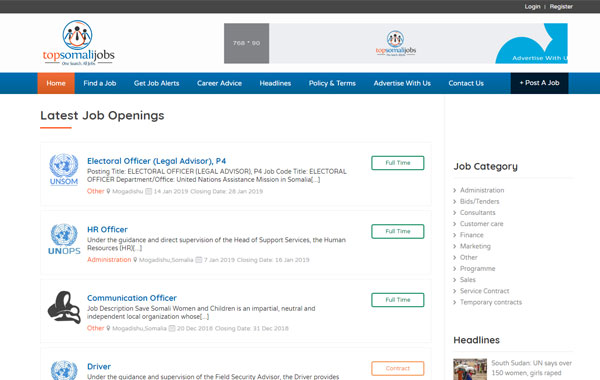Open the HR Officer job title
This screenshot has height=380, width=600.
[107, 230]
